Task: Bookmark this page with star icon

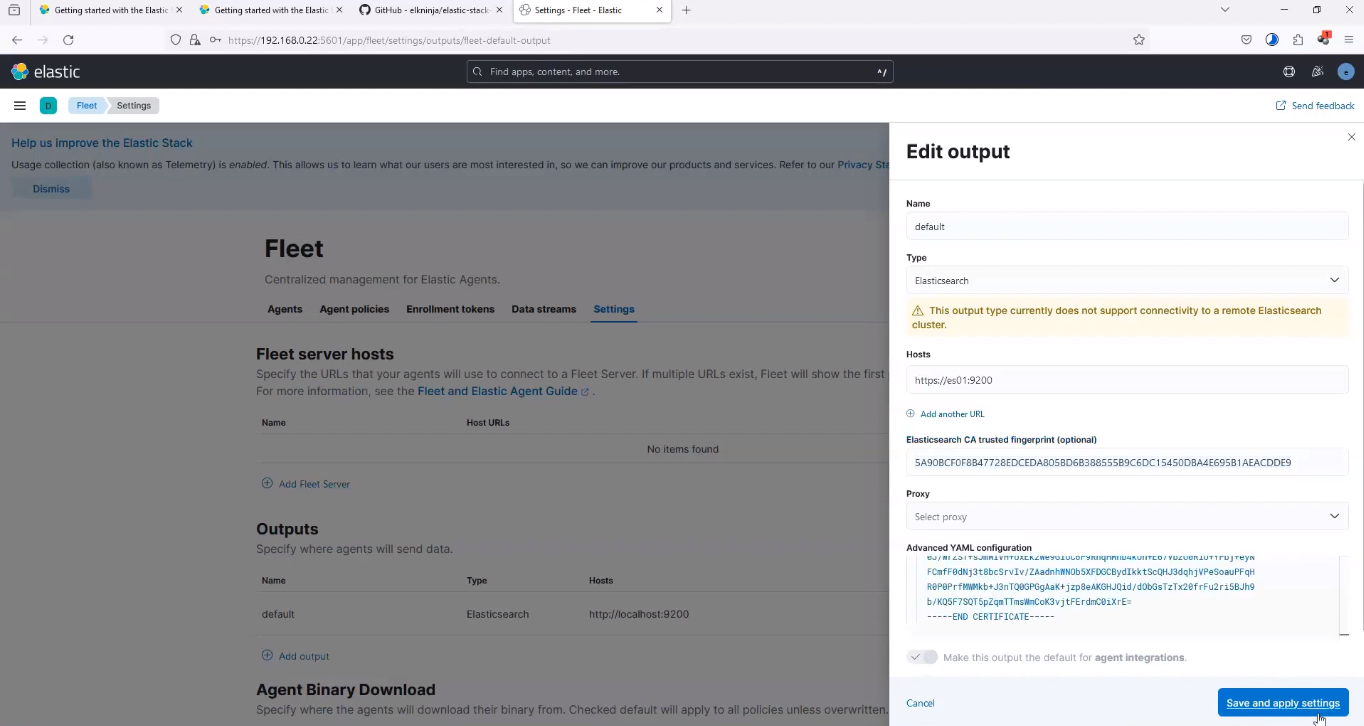Action: coord(1139,40)
